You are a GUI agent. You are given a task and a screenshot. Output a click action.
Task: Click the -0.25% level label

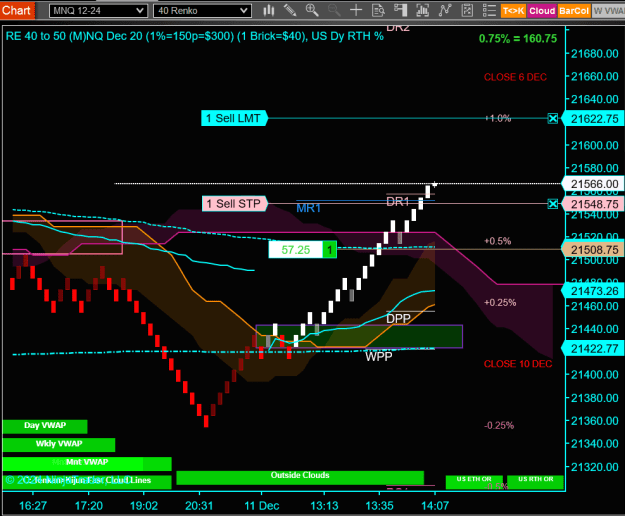tap(499, 426)
